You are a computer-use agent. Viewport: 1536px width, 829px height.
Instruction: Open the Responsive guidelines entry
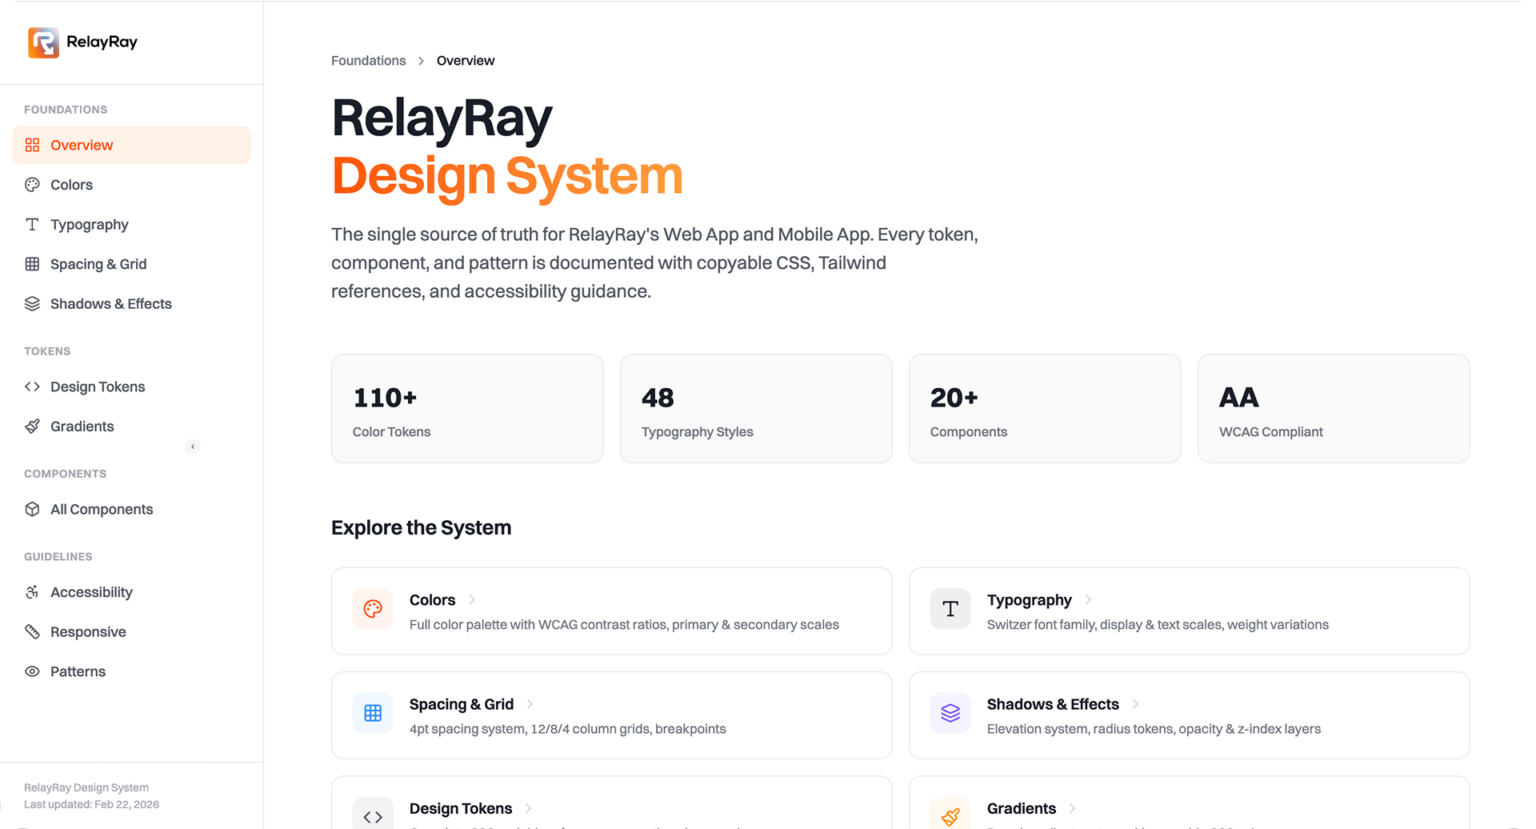[88, 631]
